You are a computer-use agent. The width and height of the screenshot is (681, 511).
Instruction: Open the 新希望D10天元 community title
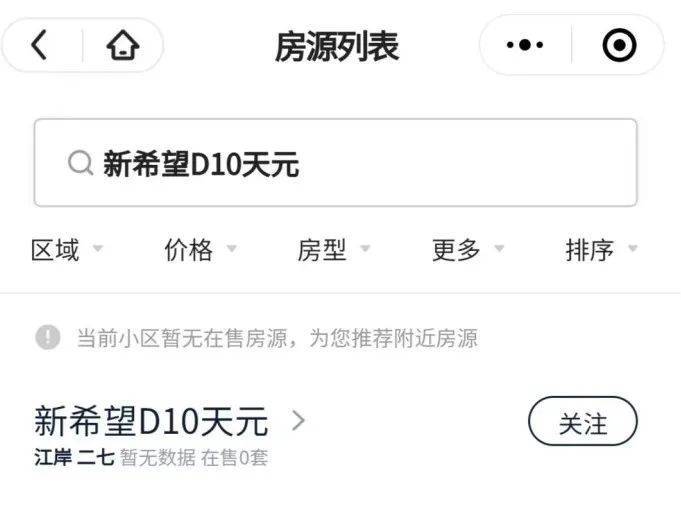(151, 420)
